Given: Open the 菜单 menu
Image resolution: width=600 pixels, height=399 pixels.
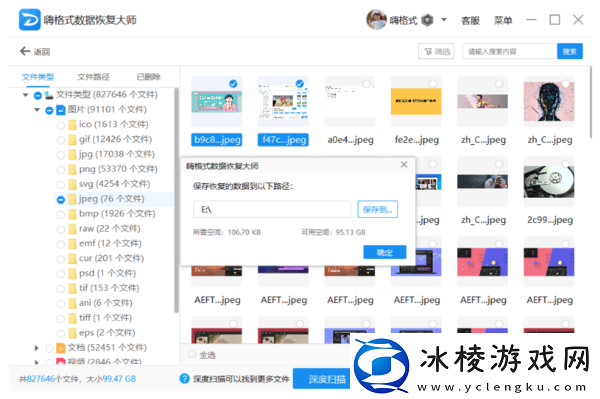Looking at the screenshot, I should tap(503, 20).
